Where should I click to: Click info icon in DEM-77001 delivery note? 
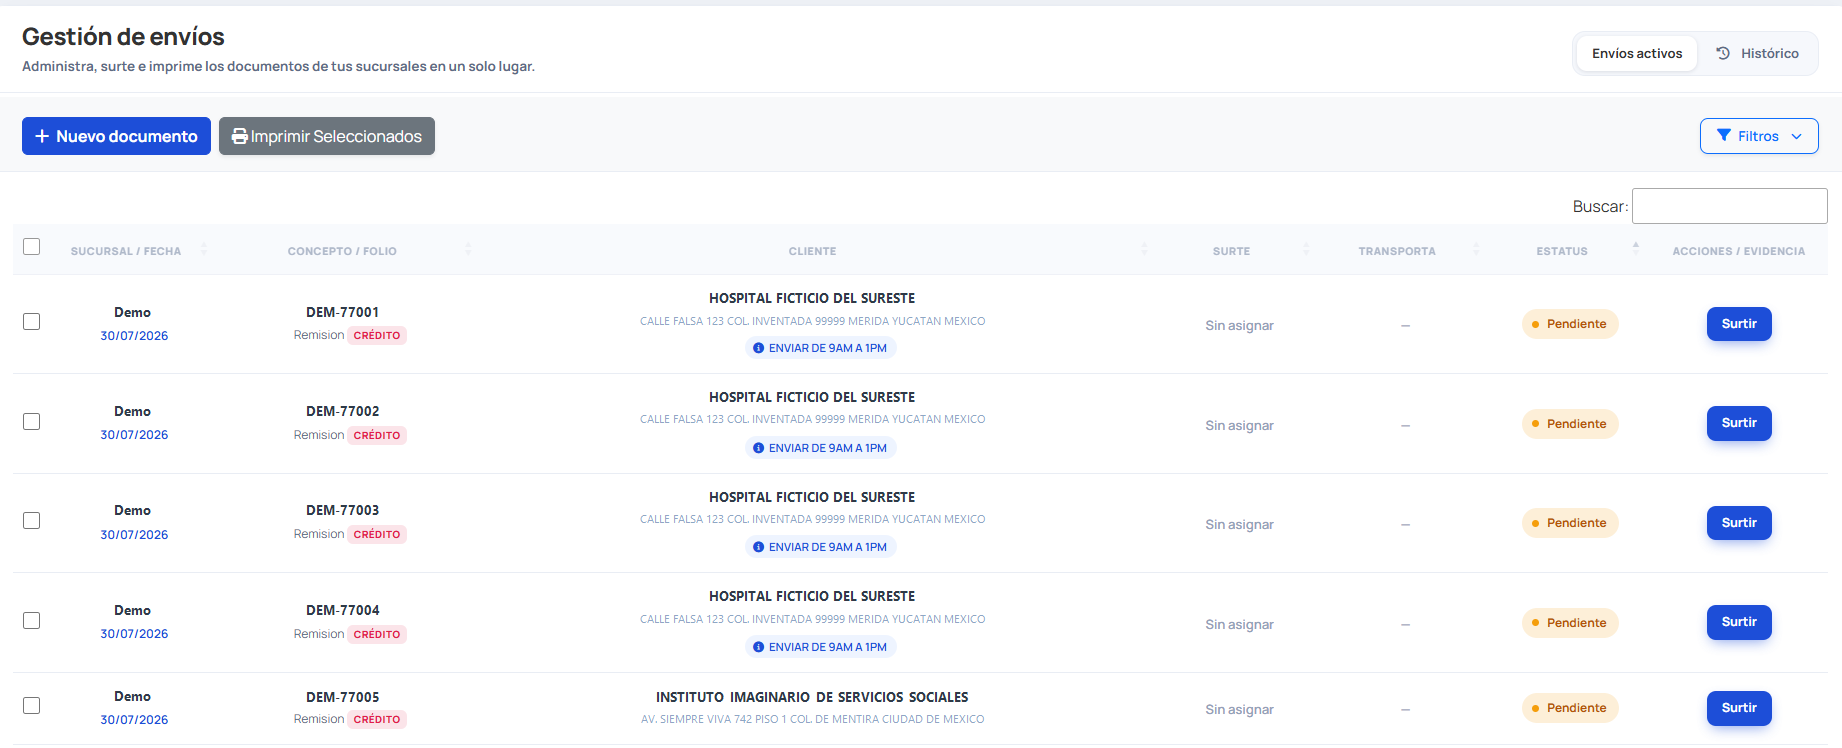[758, 348]
